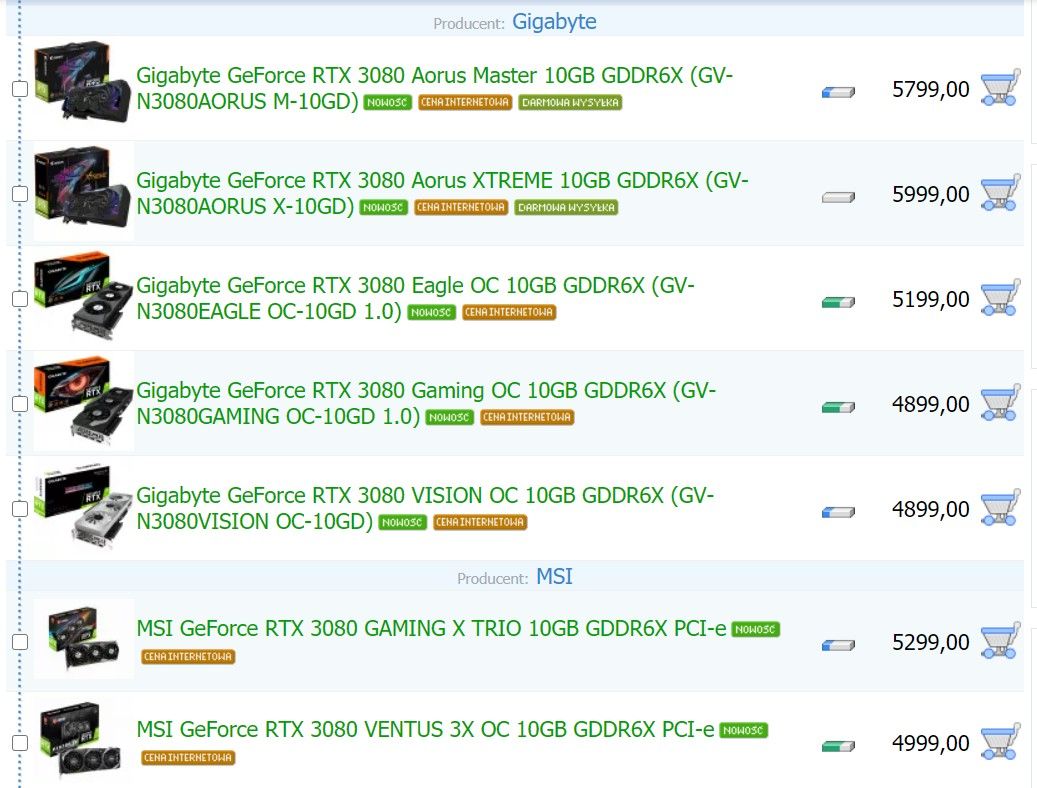View Gigabyte VISION OC product thumbnail
The width and height of the screenshot is (1037, 788).
tap(83, 507)
